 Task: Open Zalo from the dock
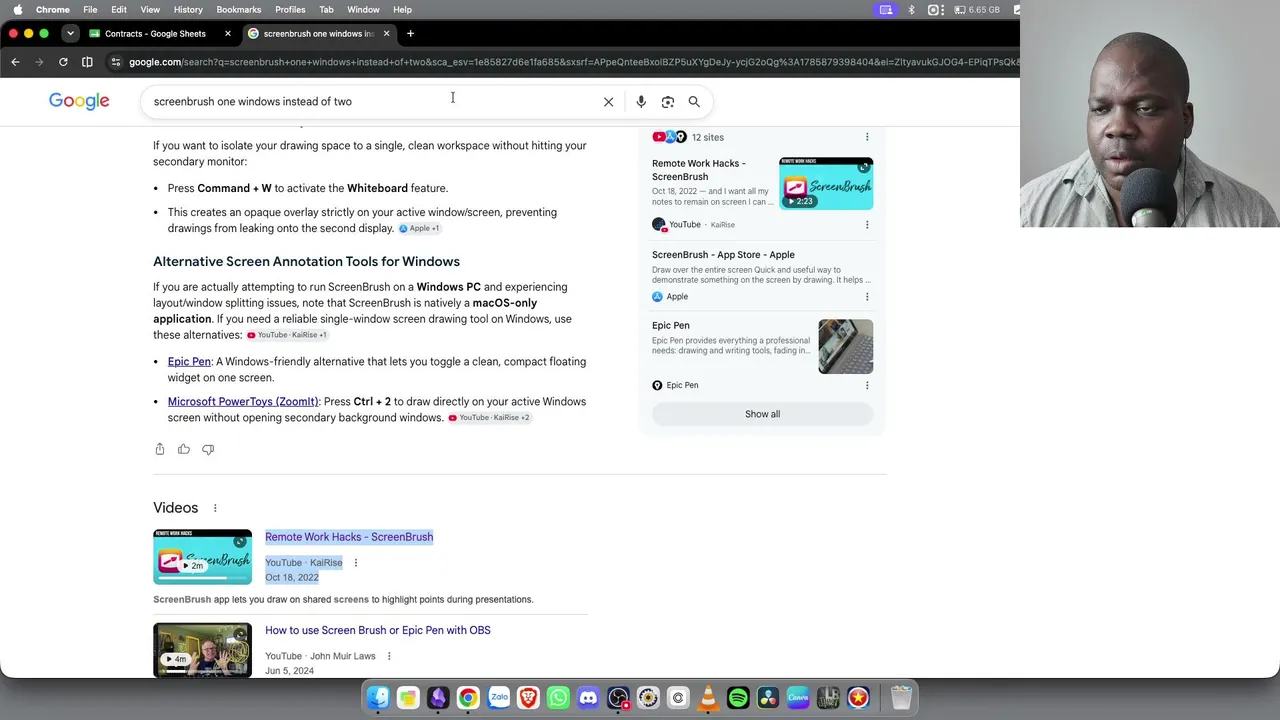[x=498, y=698]
